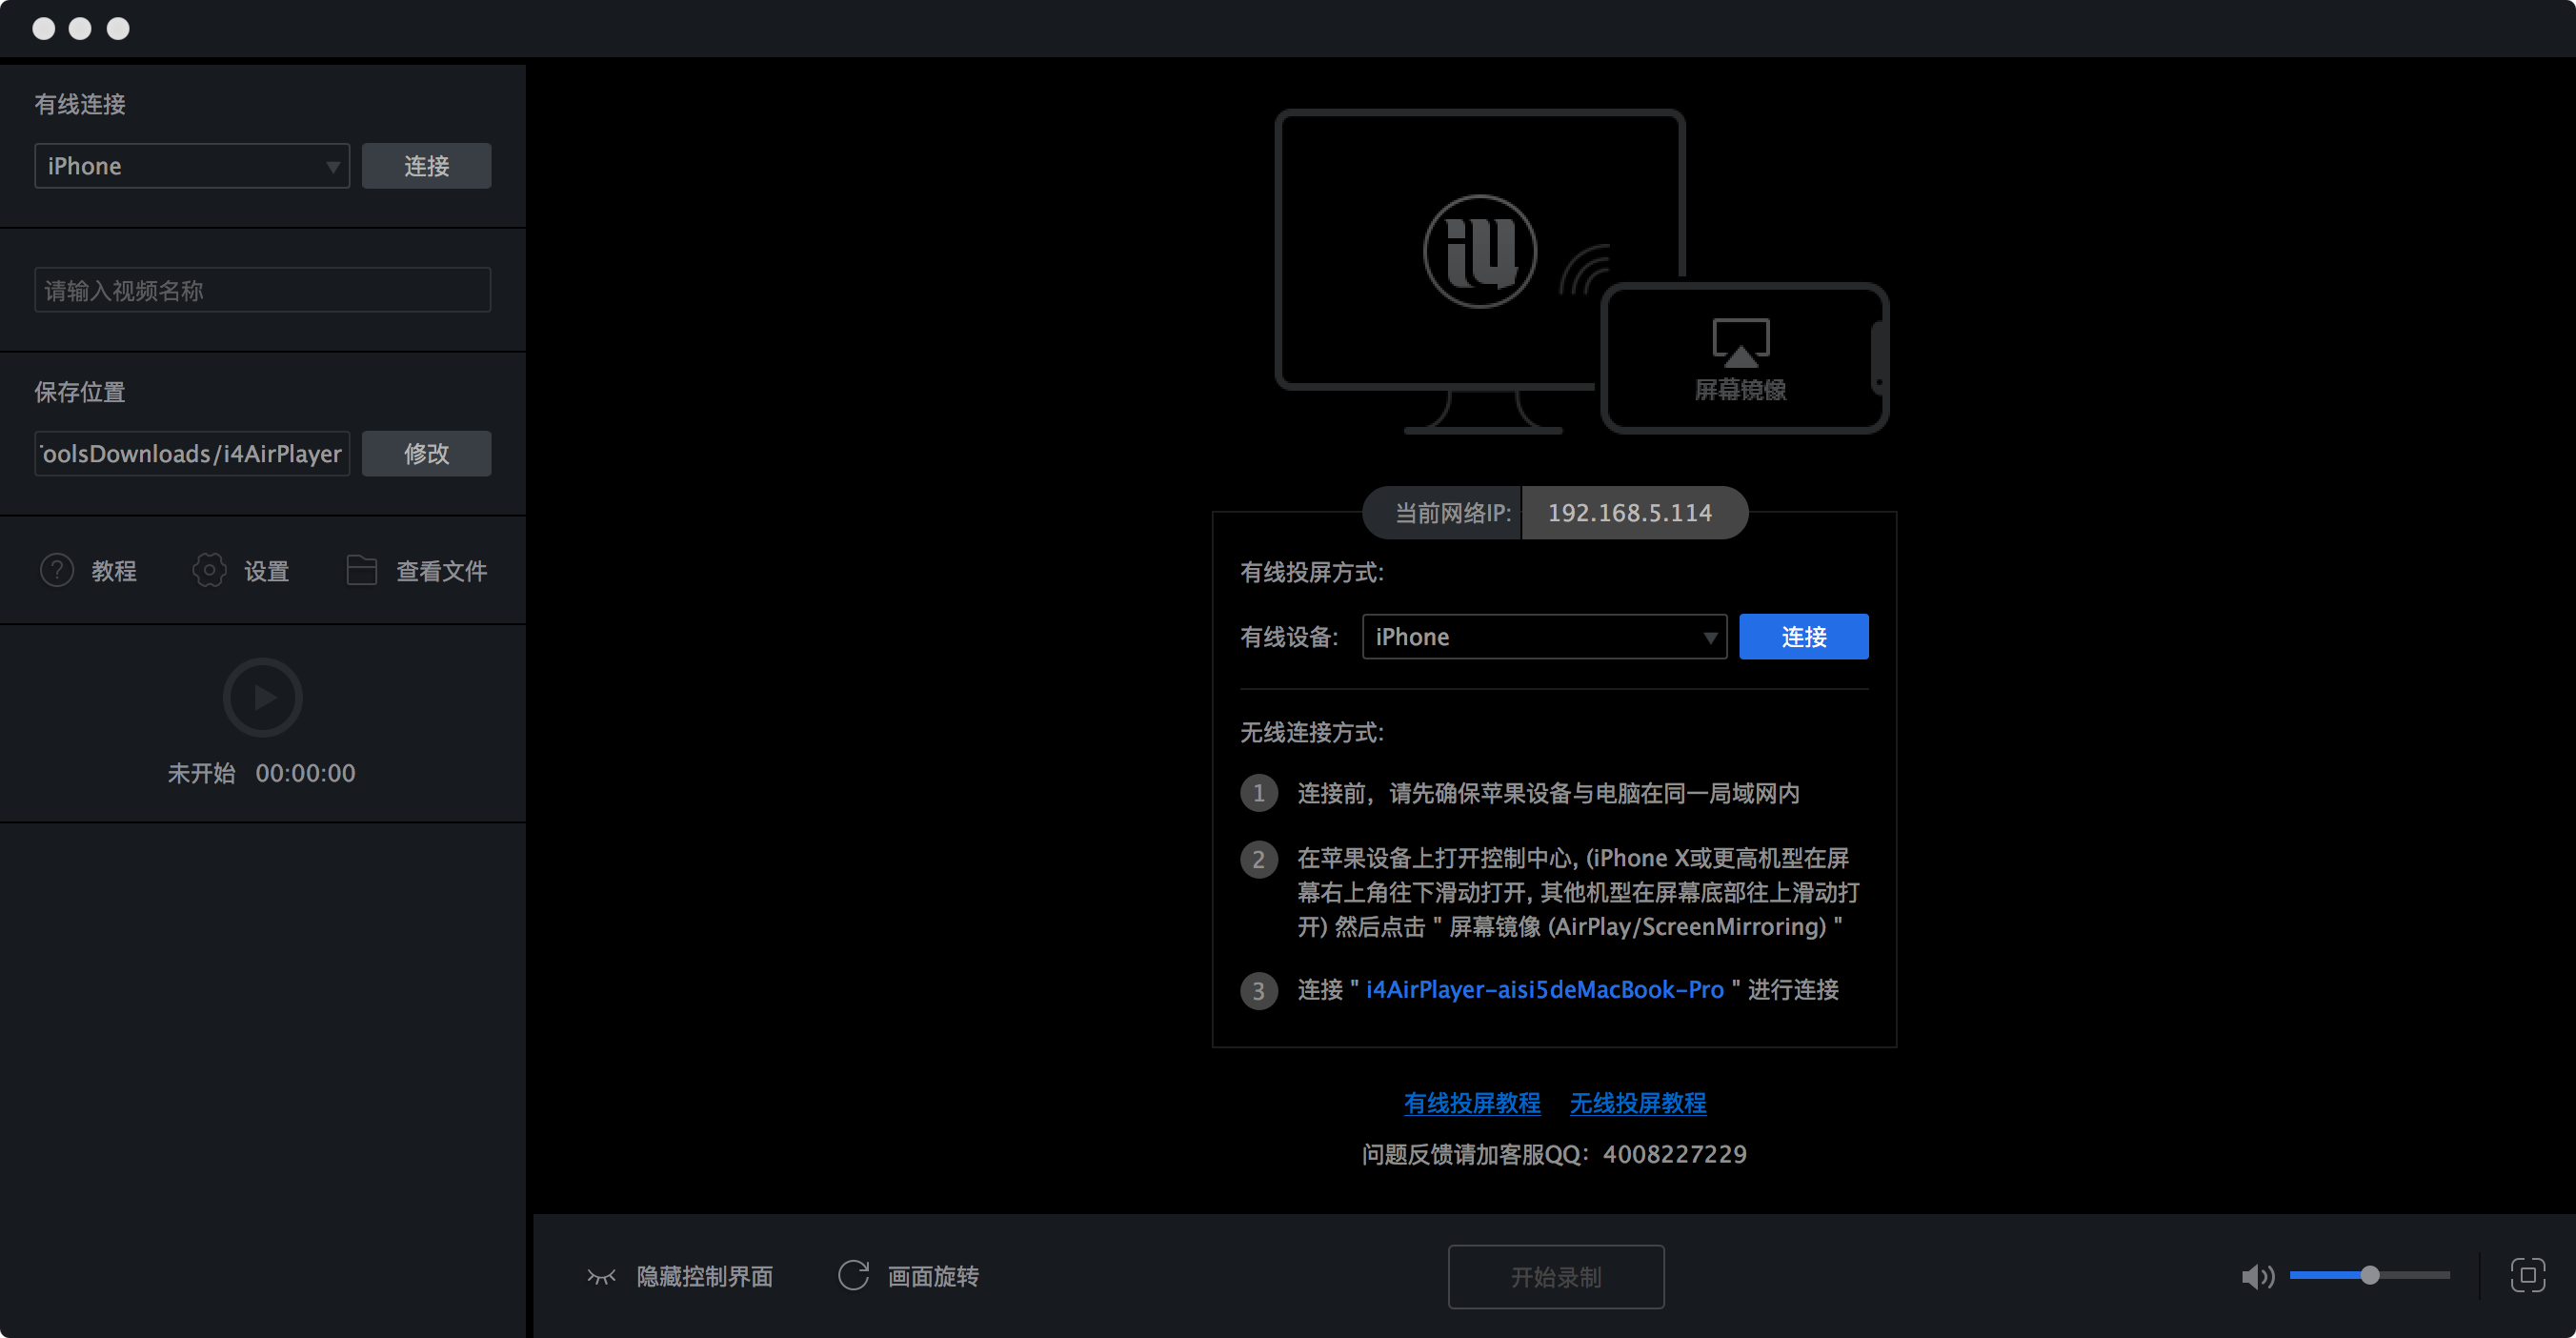Toggle fullscreen with the bottom-right frame icon
Viewport: 2576px width, 1338px height.
coord(2527,1275)
